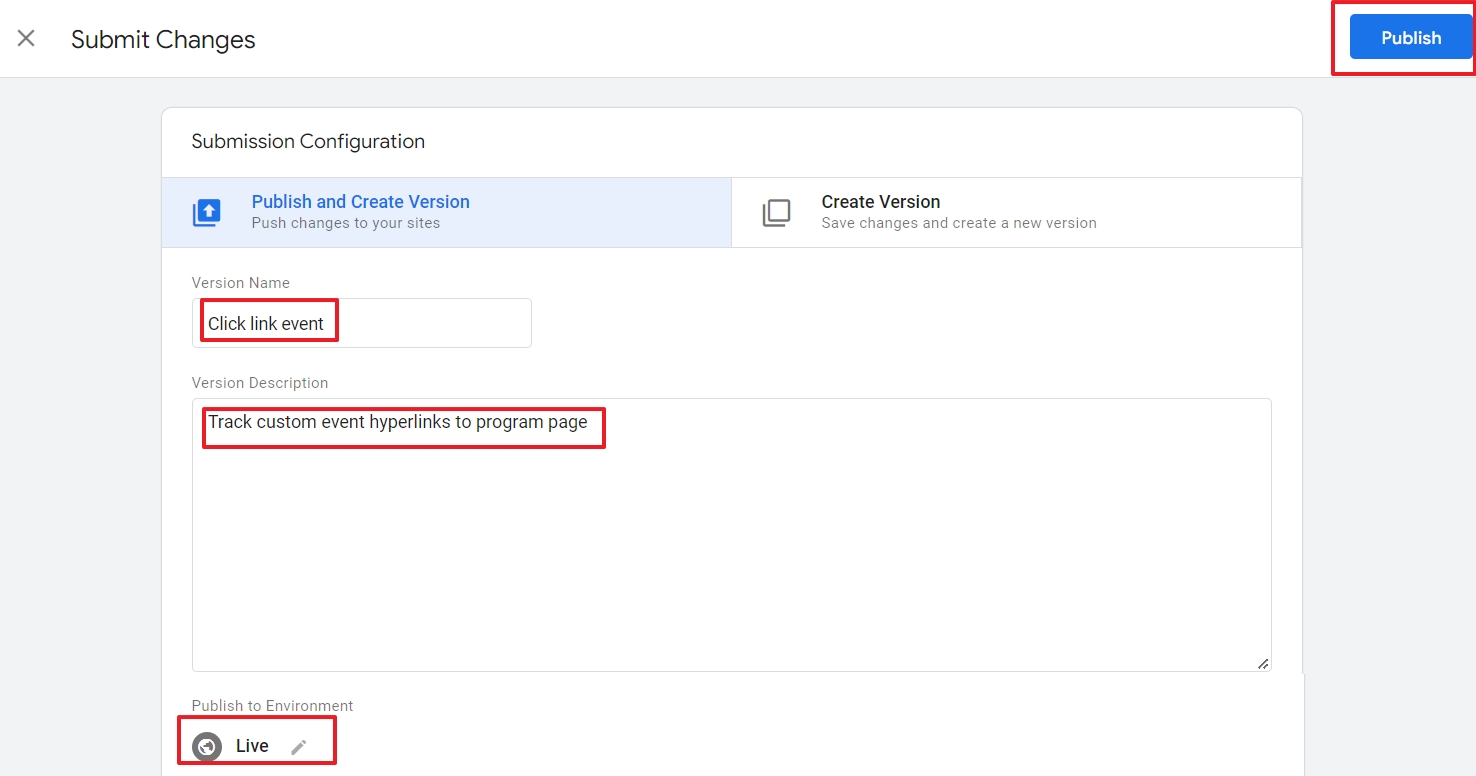Screen dimensions: 1476x776
Task: Click the Publish and Create Version upload icon
Action: coord(206,213)
